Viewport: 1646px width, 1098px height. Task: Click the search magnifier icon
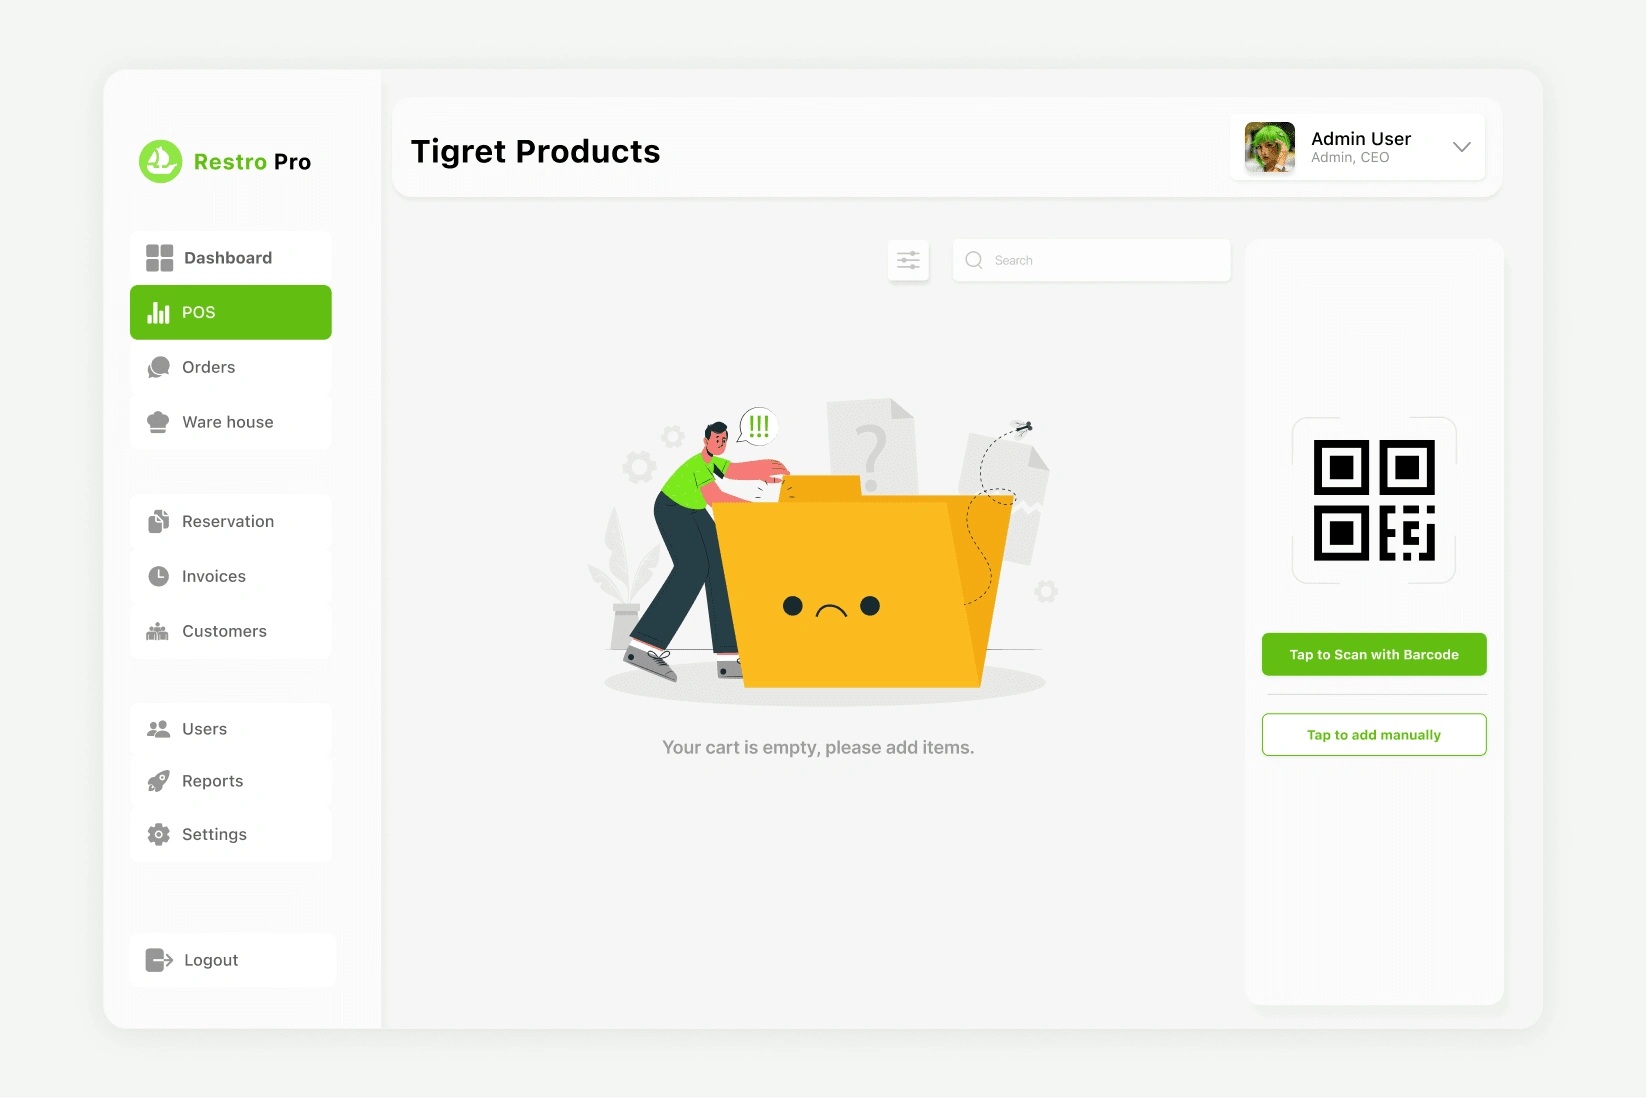click(x=974, y=260)
